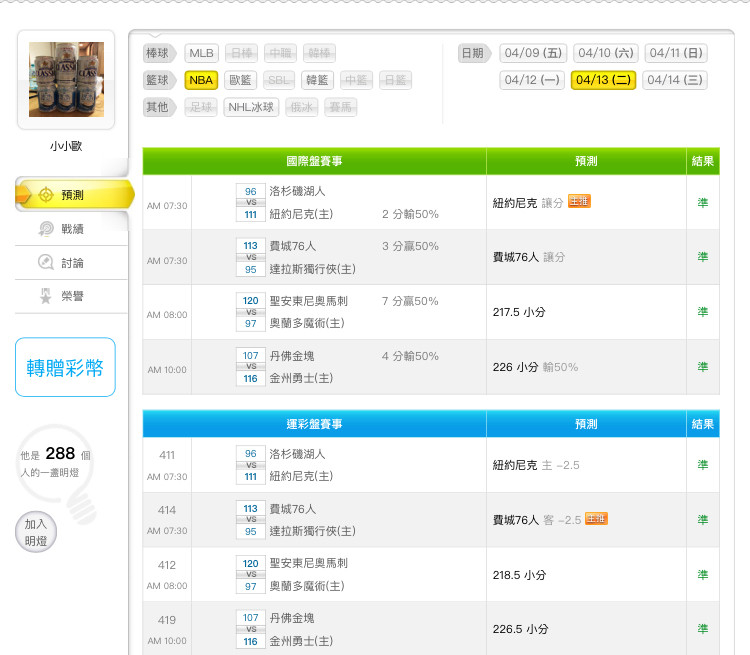Select the 日棒 league filter

coord(242,53)
